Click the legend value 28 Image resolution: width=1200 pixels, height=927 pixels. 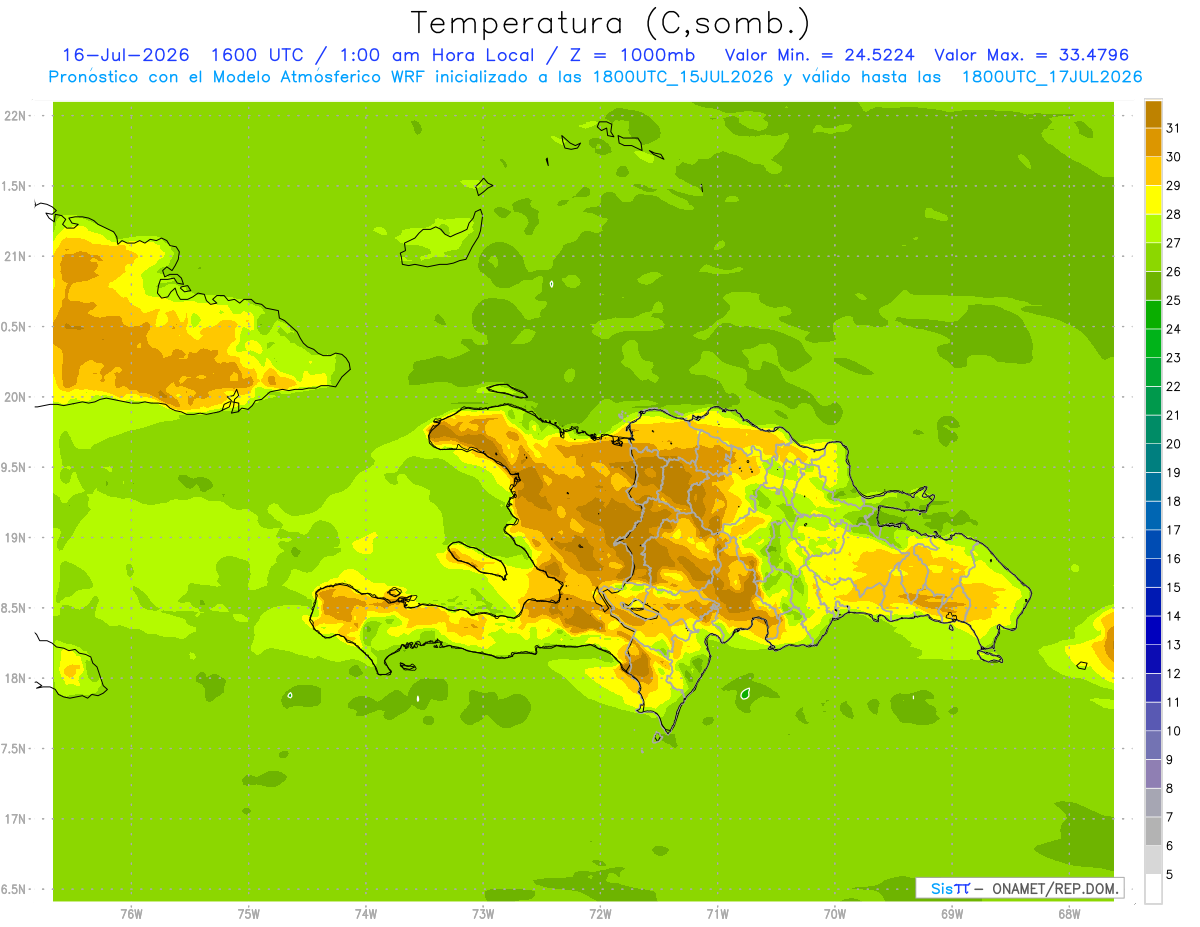pyautogui.click(x=1174, y=214)
